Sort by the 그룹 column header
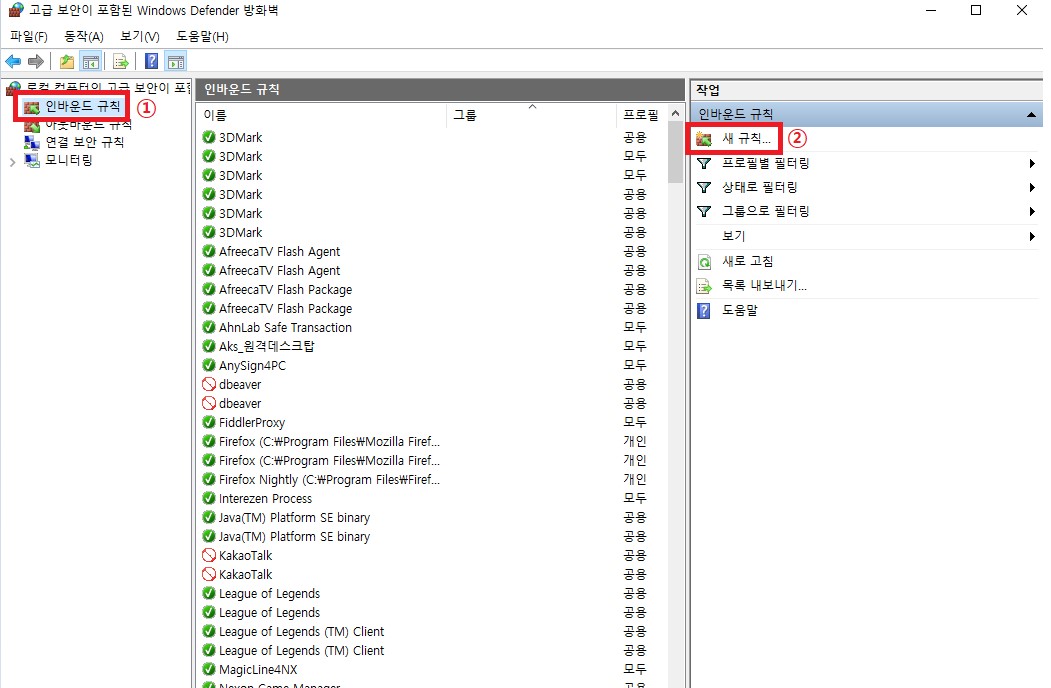Screen dimensions: 1051x688 pos(531,115)
